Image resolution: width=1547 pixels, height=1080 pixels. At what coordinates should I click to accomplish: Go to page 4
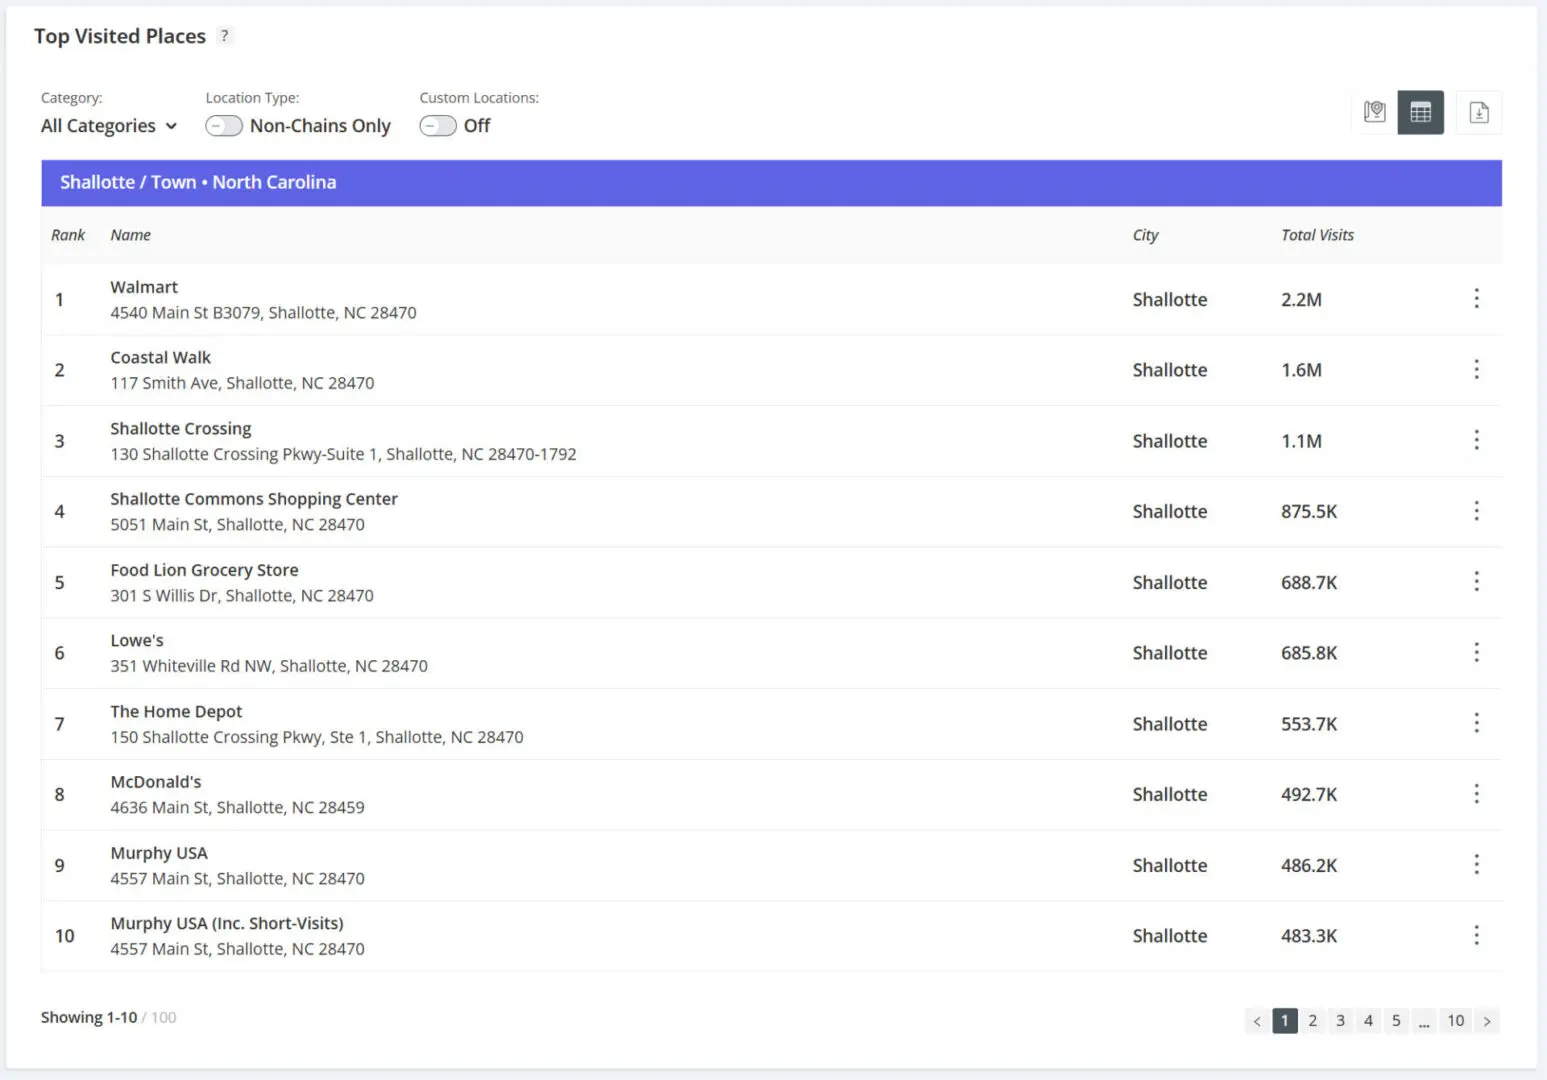tap(1369, 1021)
